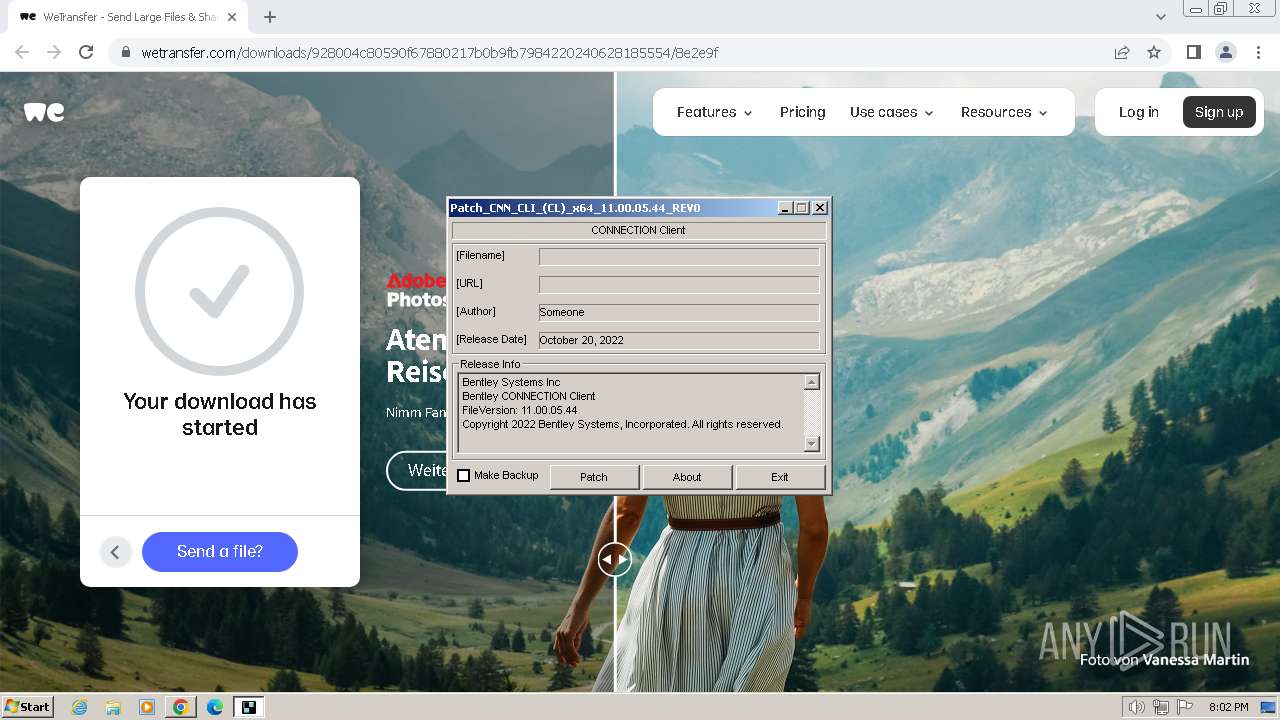Click the Filename field in patcher
The height and width of the screenshot is (720, 1280).
679,257
